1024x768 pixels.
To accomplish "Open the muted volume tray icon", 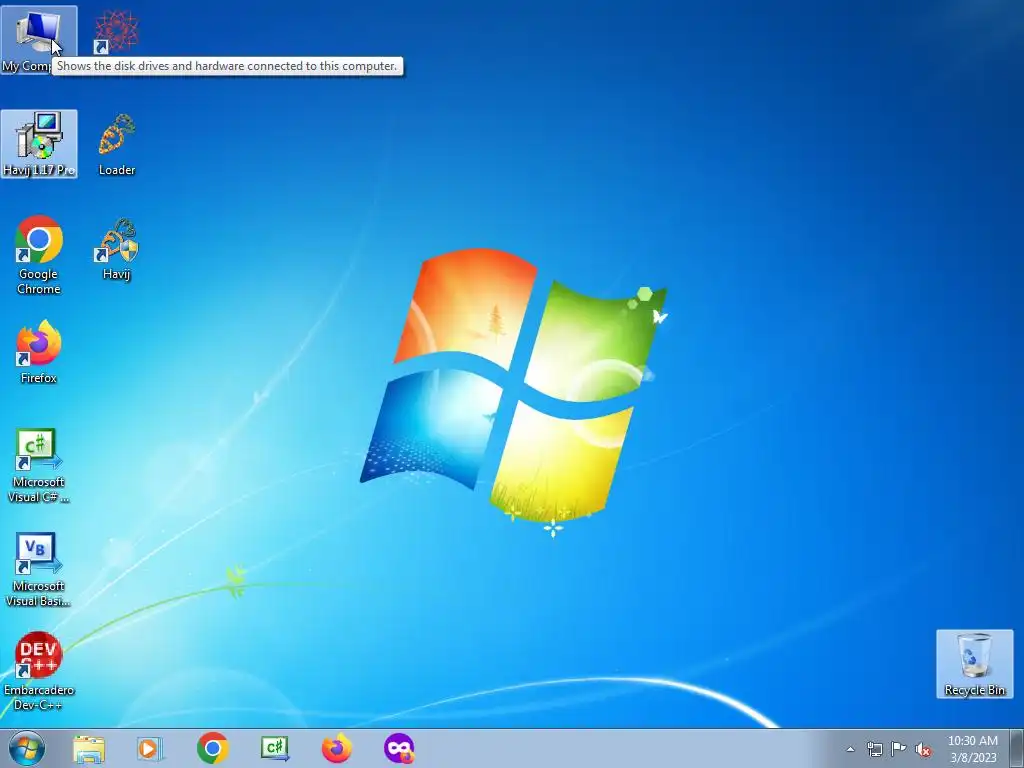I will click(923, 749).
